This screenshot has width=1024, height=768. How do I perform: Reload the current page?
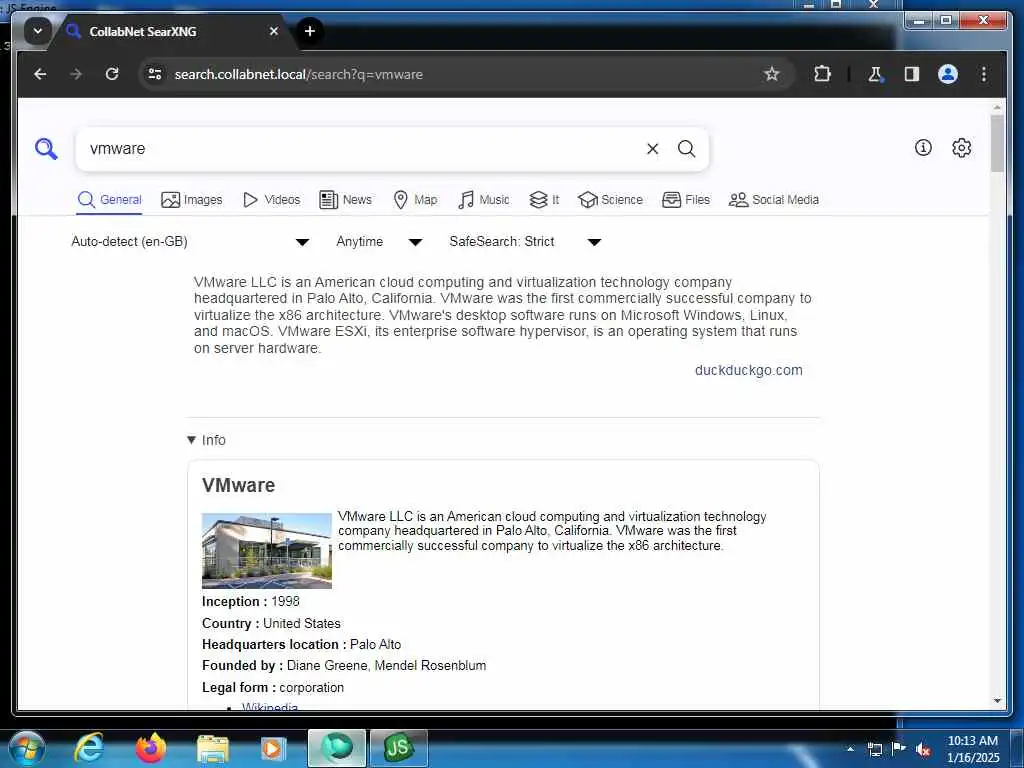pyautogui.click(x=112, y=74)
